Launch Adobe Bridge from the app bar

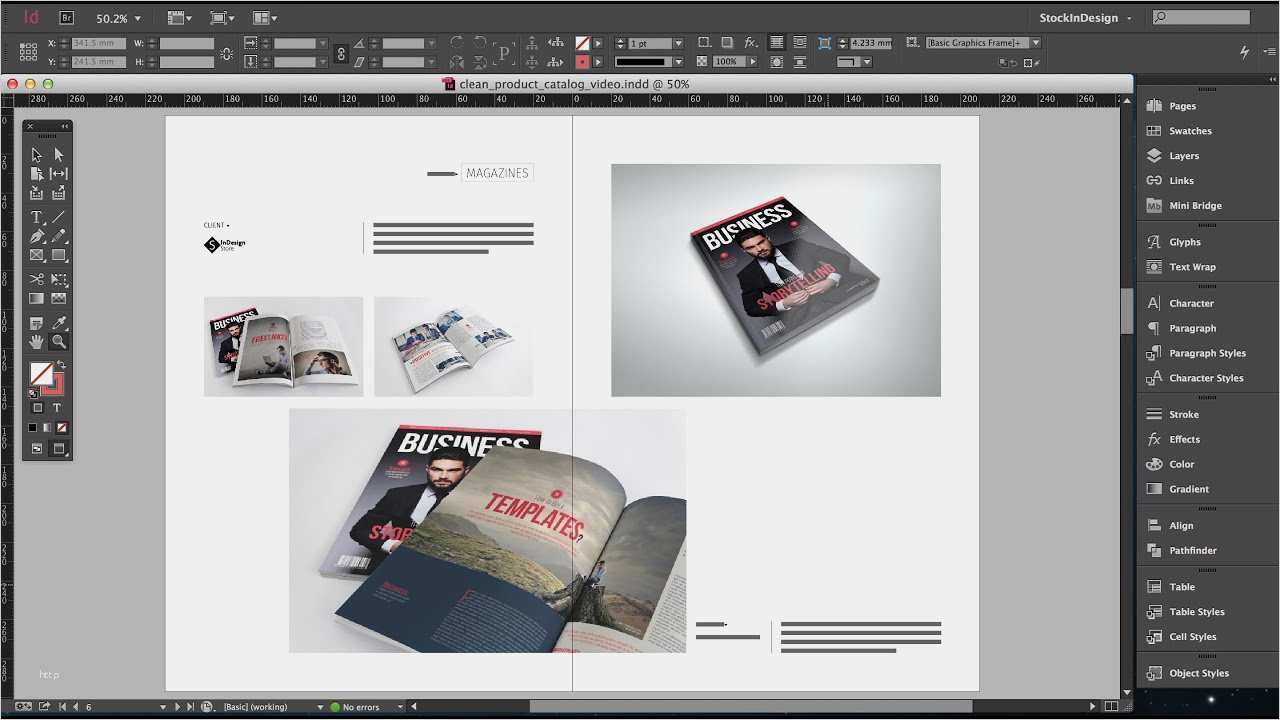click(x=66, y=17)
